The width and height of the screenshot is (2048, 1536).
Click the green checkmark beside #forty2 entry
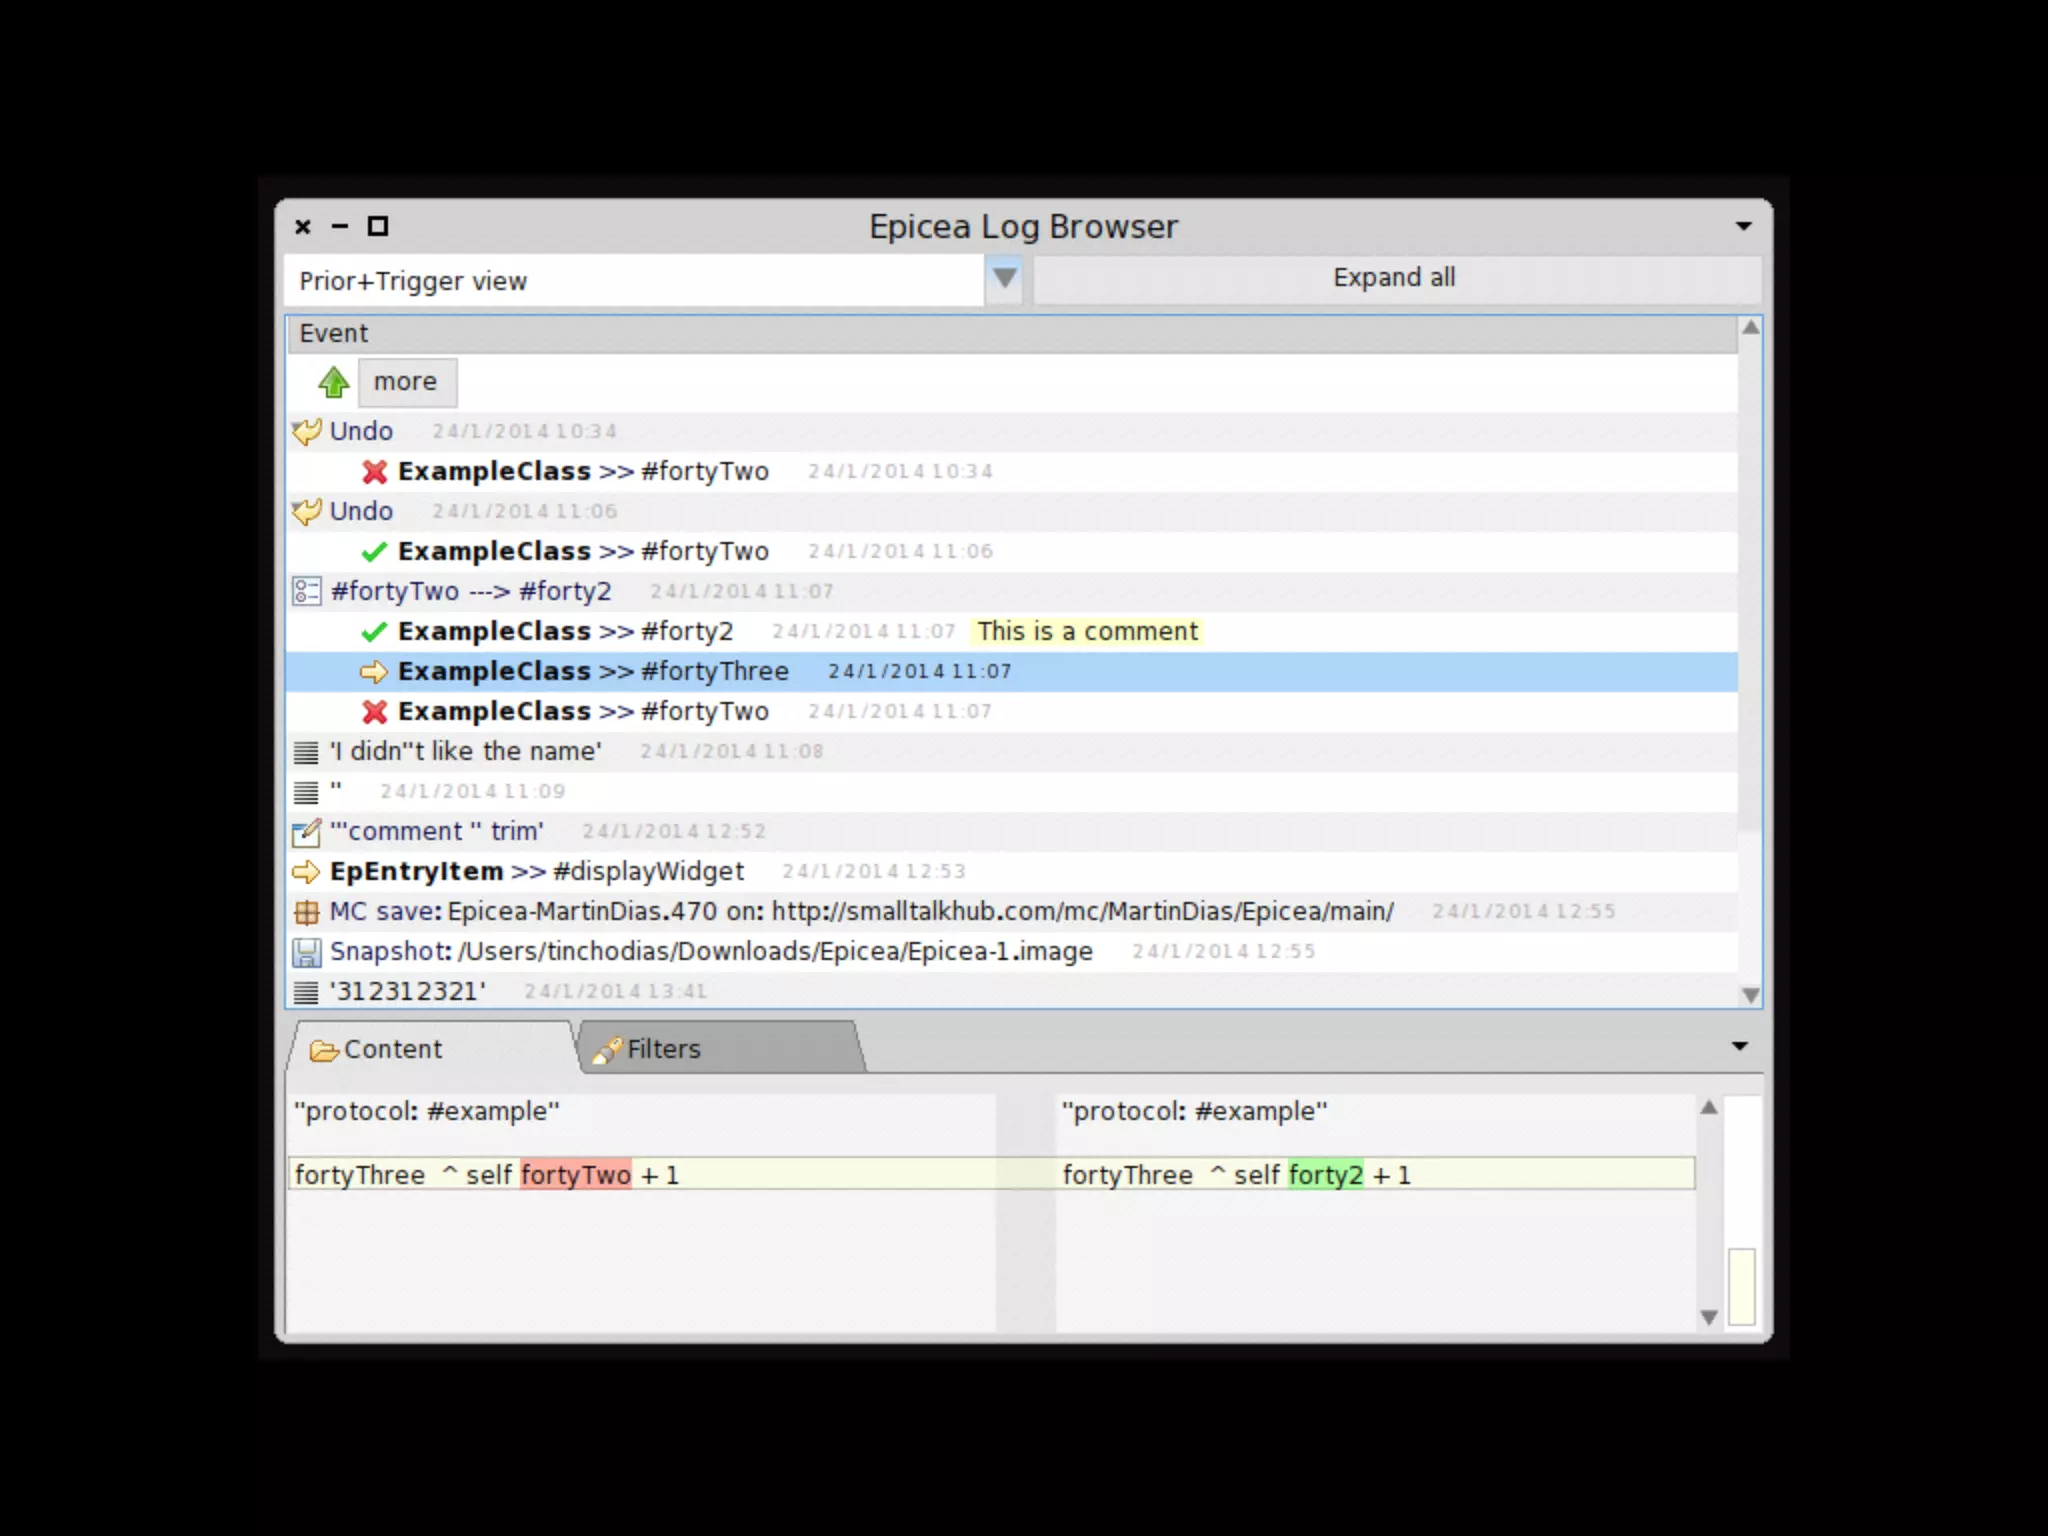click(x=374, y=632)
